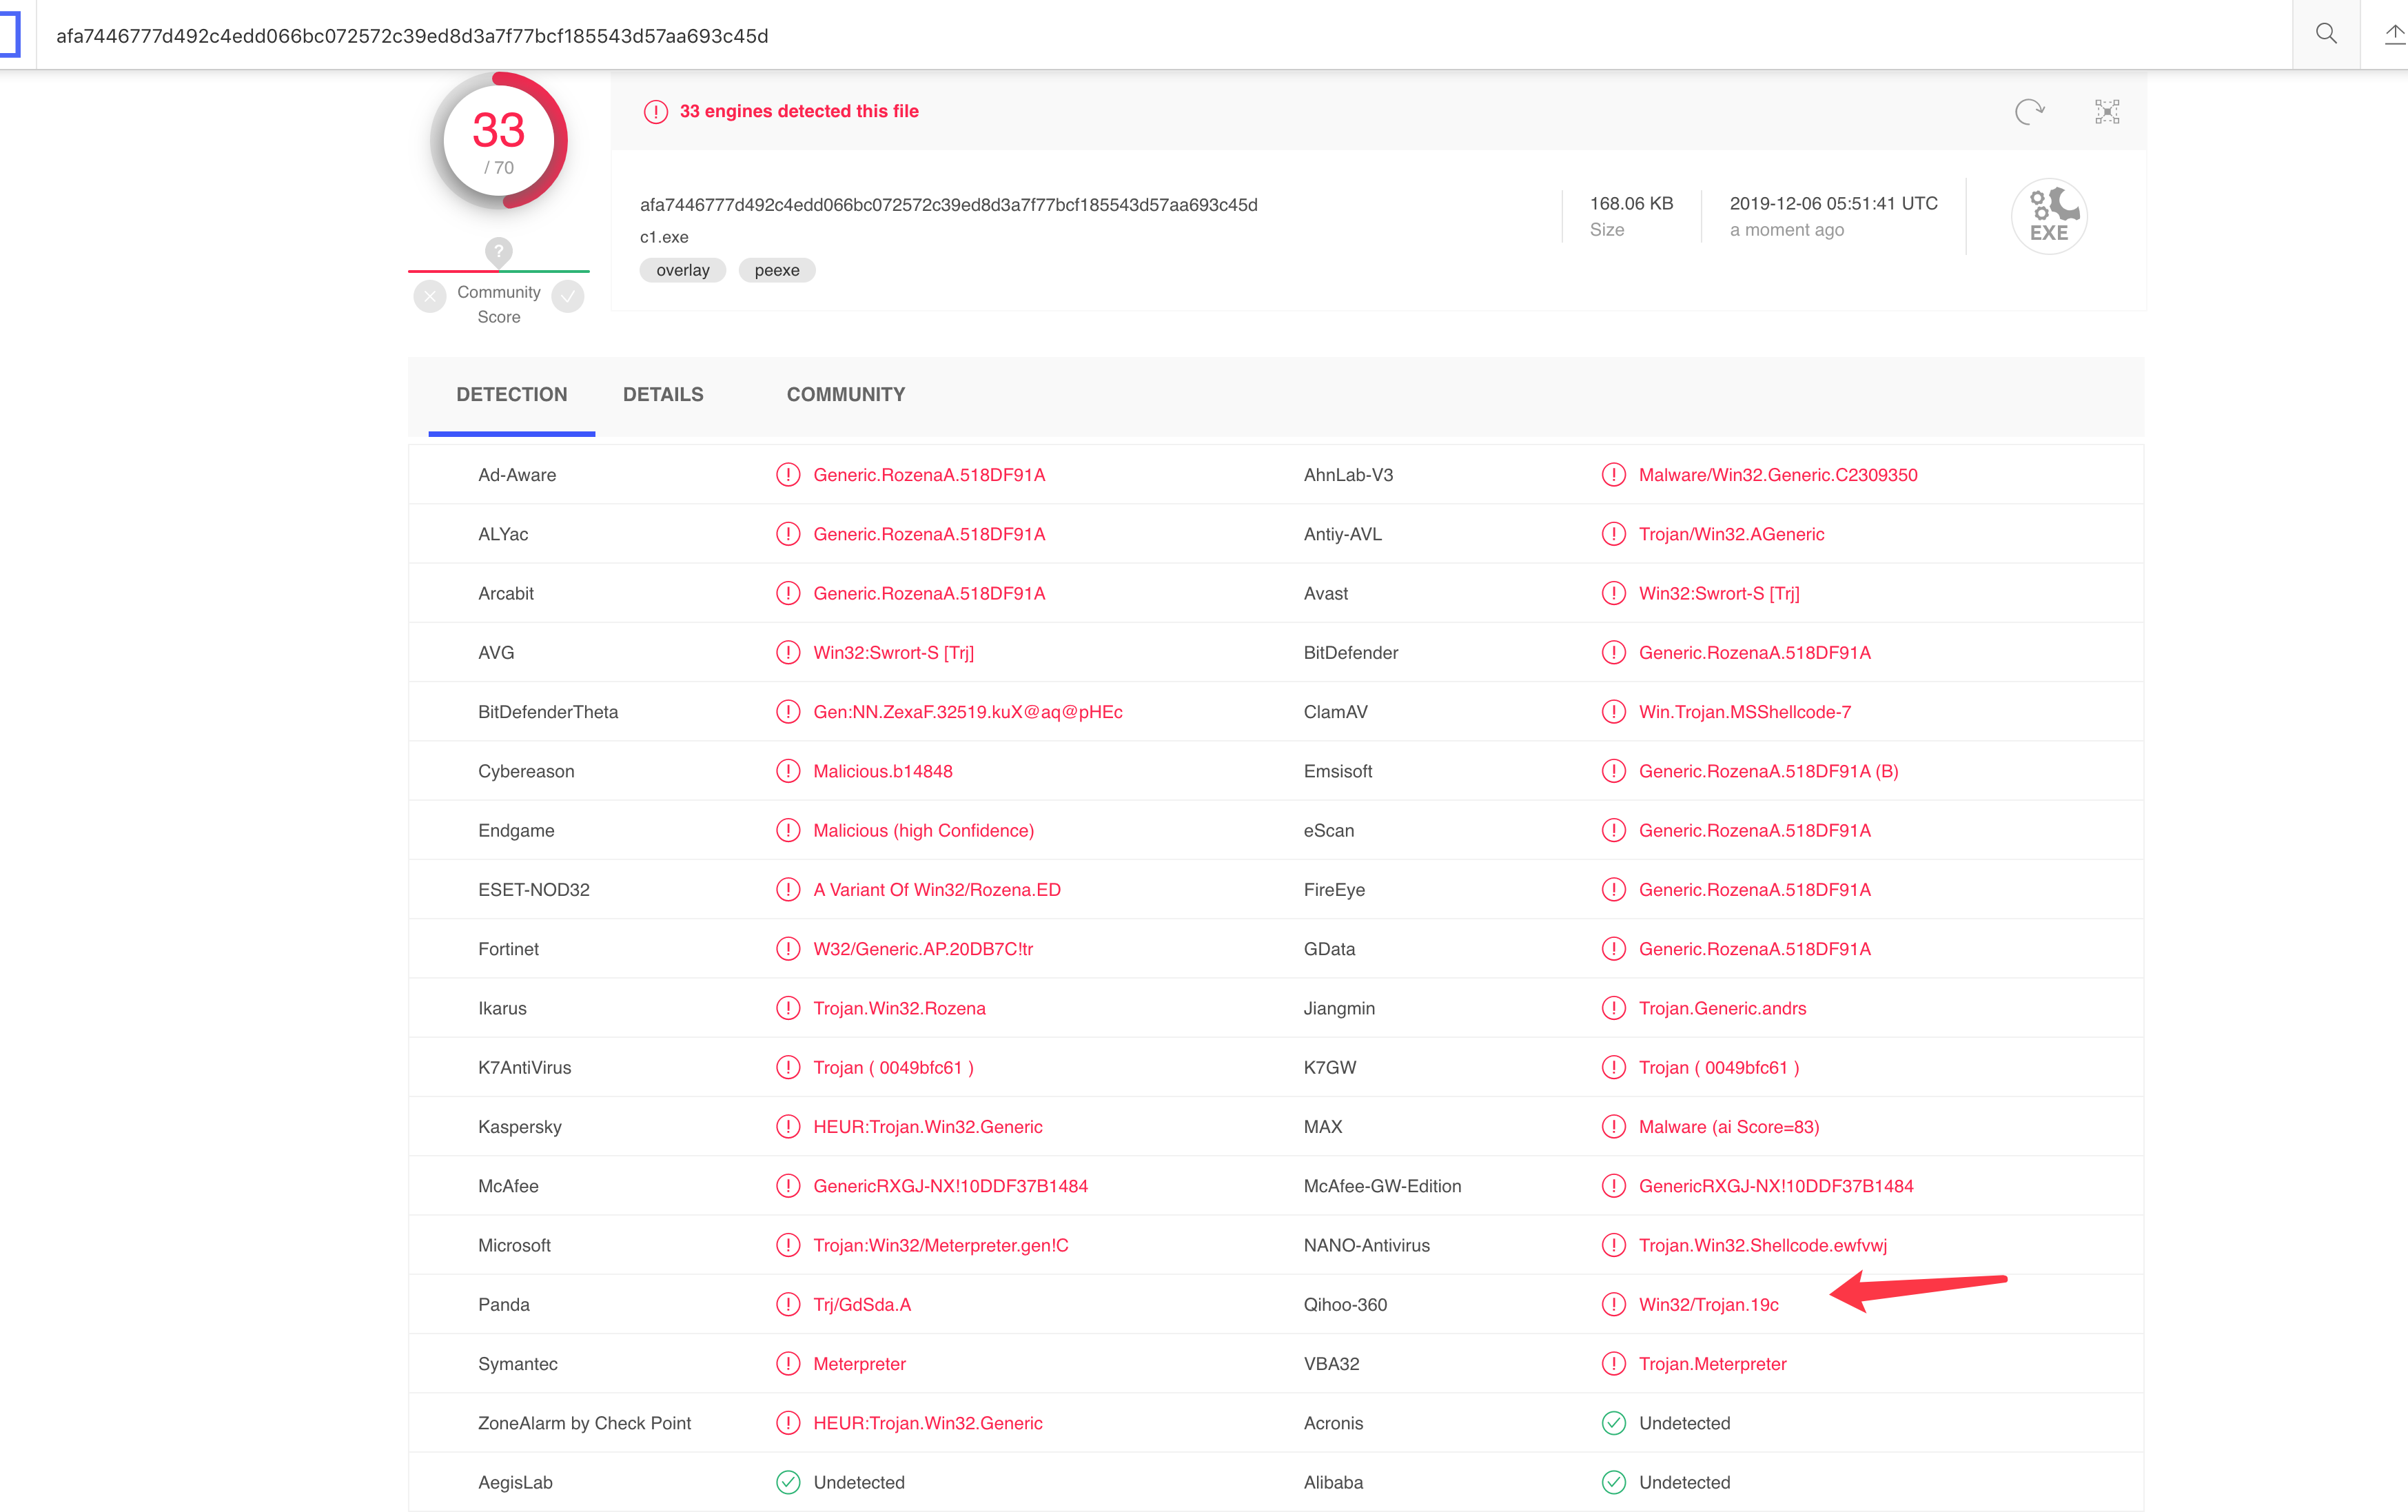2408x1512 pixels.
Task: Click the VBA32 row warning icon
Action: (1614, 1364)
